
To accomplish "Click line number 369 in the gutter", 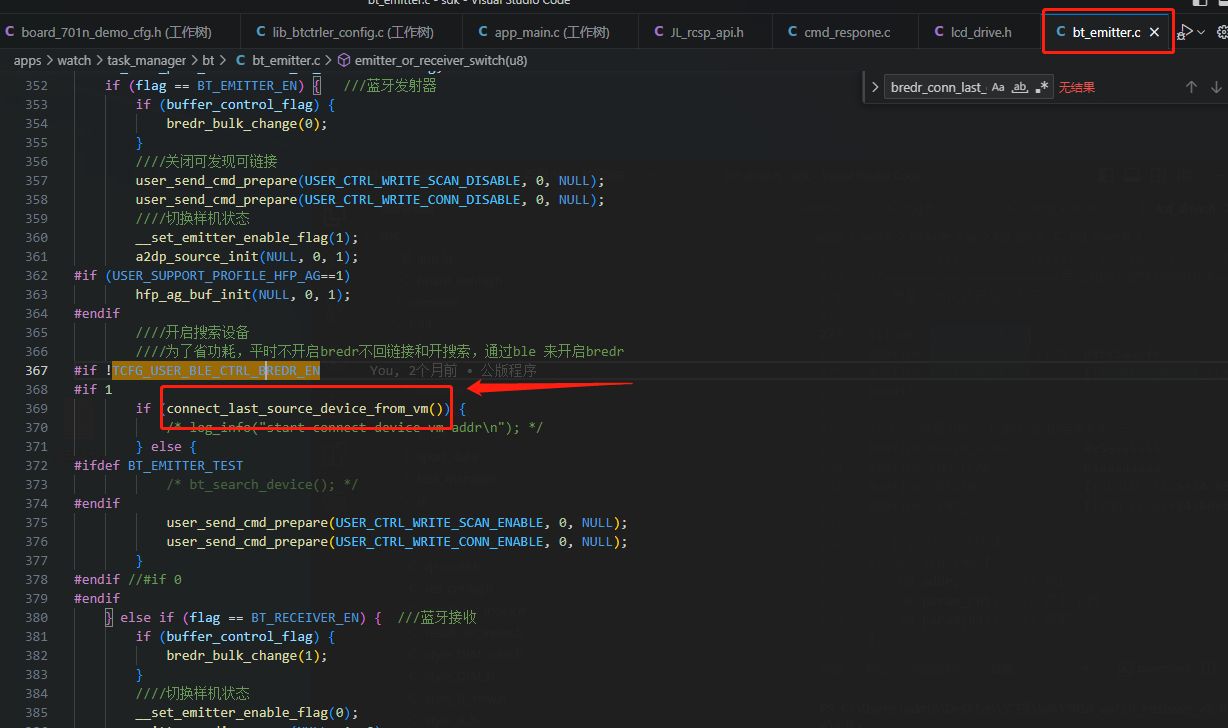I will [x=36, y=408].
